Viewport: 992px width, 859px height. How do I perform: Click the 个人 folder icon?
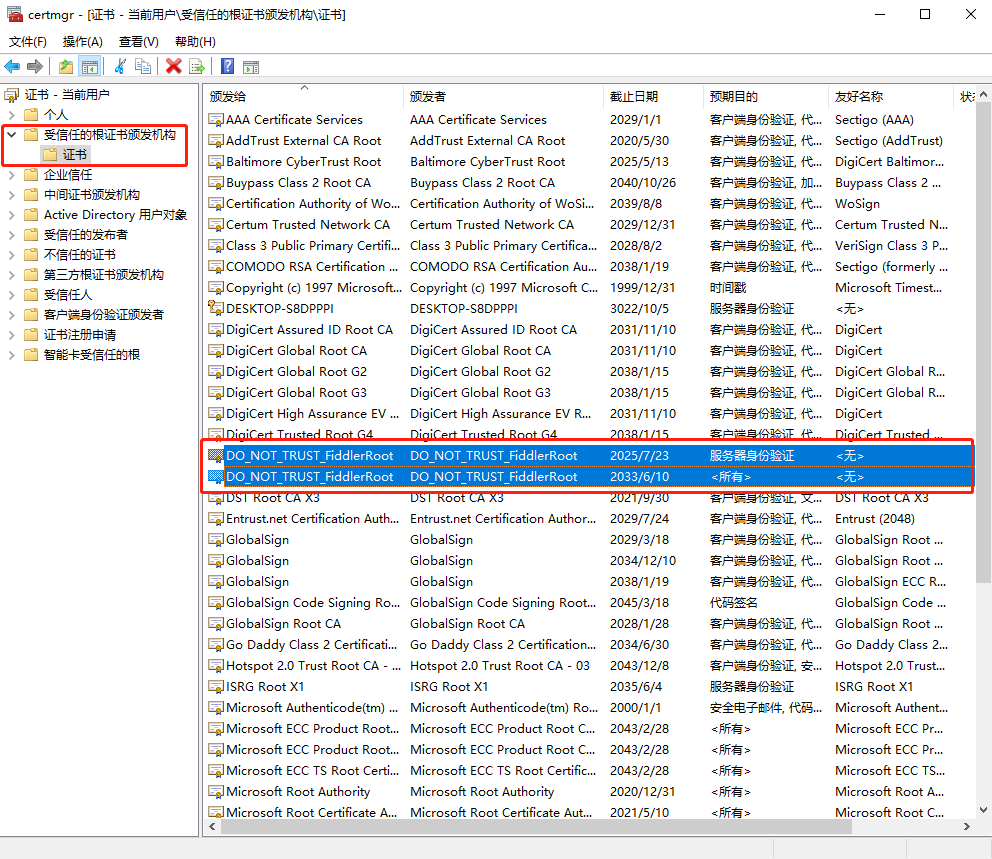(31, 114)
